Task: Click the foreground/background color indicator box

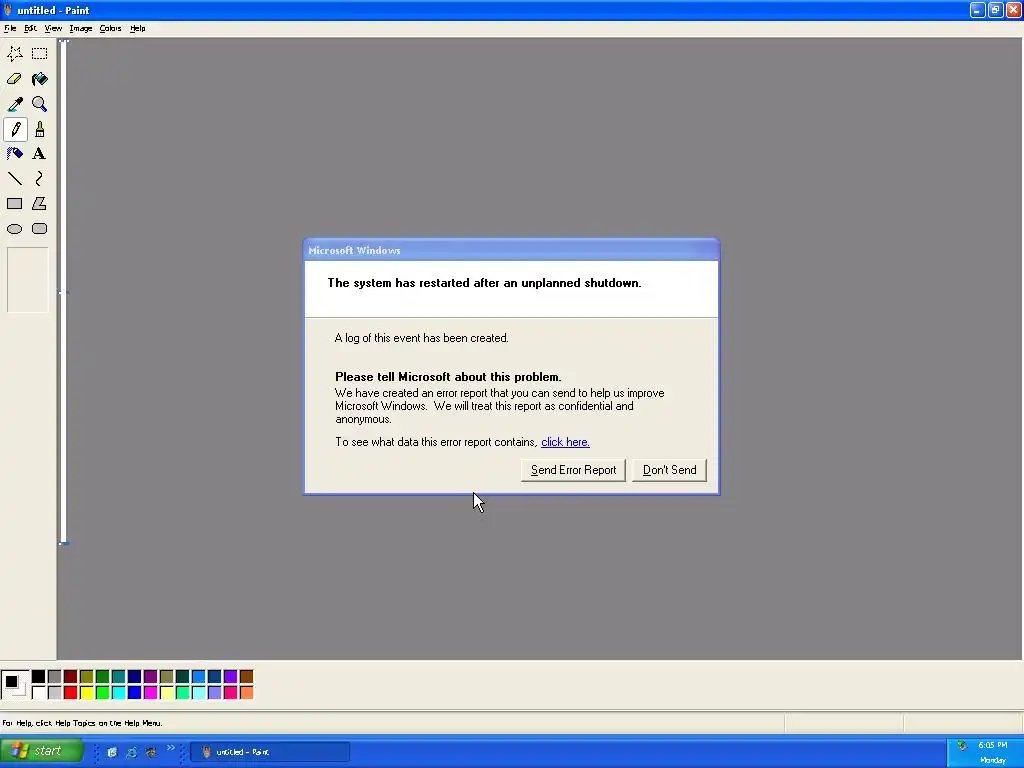Action: (14, 684)
